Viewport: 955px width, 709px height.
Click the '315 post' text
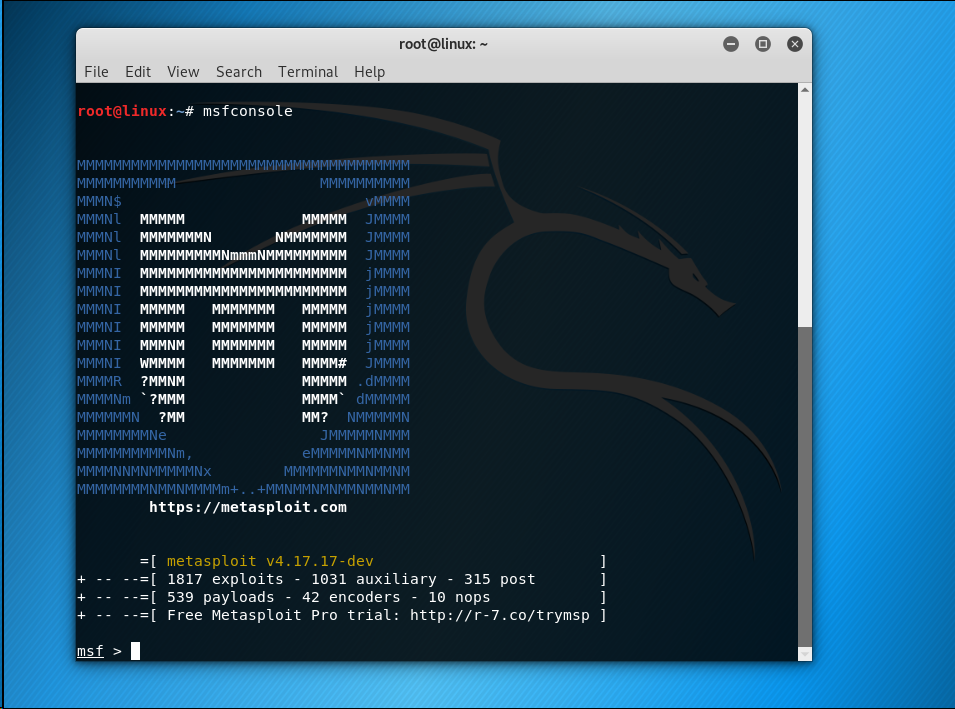(x=499, y=579)
